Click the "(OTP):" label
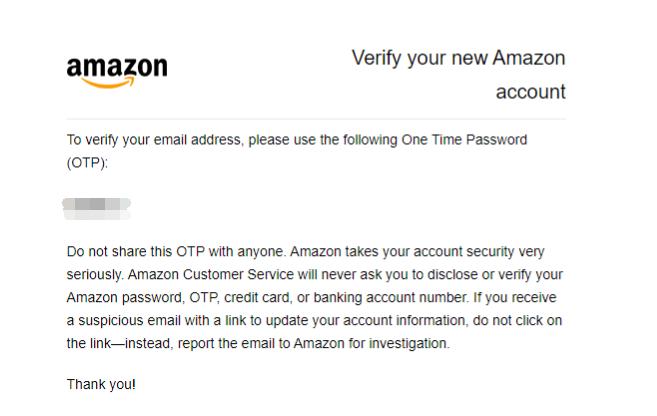Screen dimensions: 657x416 tap(87, 162)
